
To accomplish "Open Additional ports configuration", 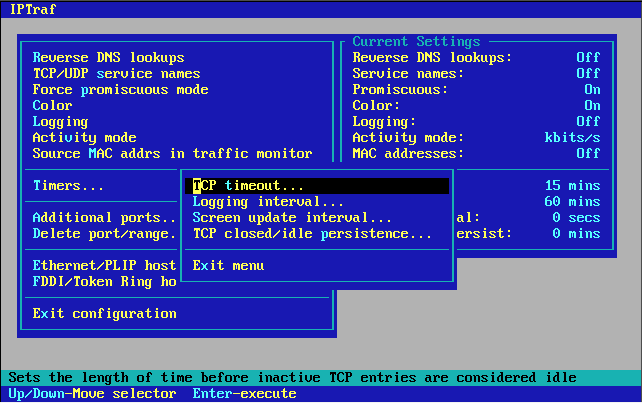I will [x=104, y=218].
